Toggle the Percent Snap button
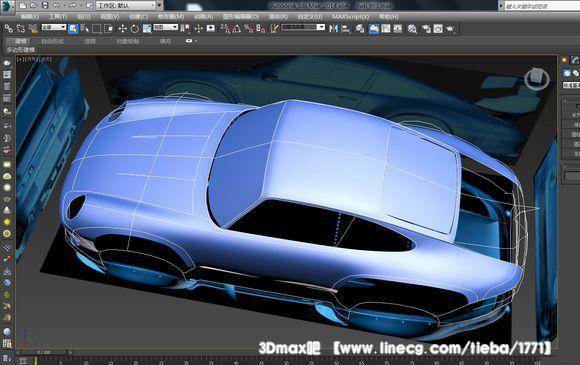580x365 pixels. click(x=249, y=28)
